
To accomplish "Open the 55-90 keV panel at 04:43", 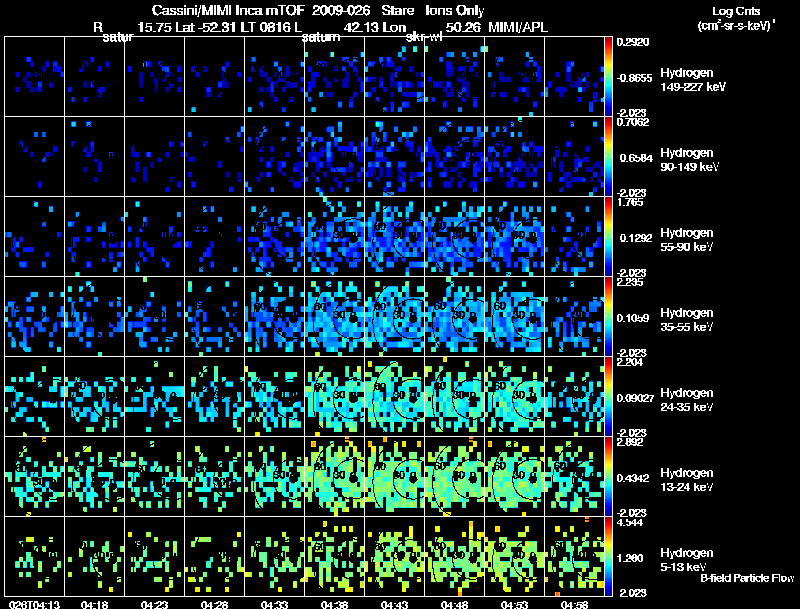I will coord(394,237).
